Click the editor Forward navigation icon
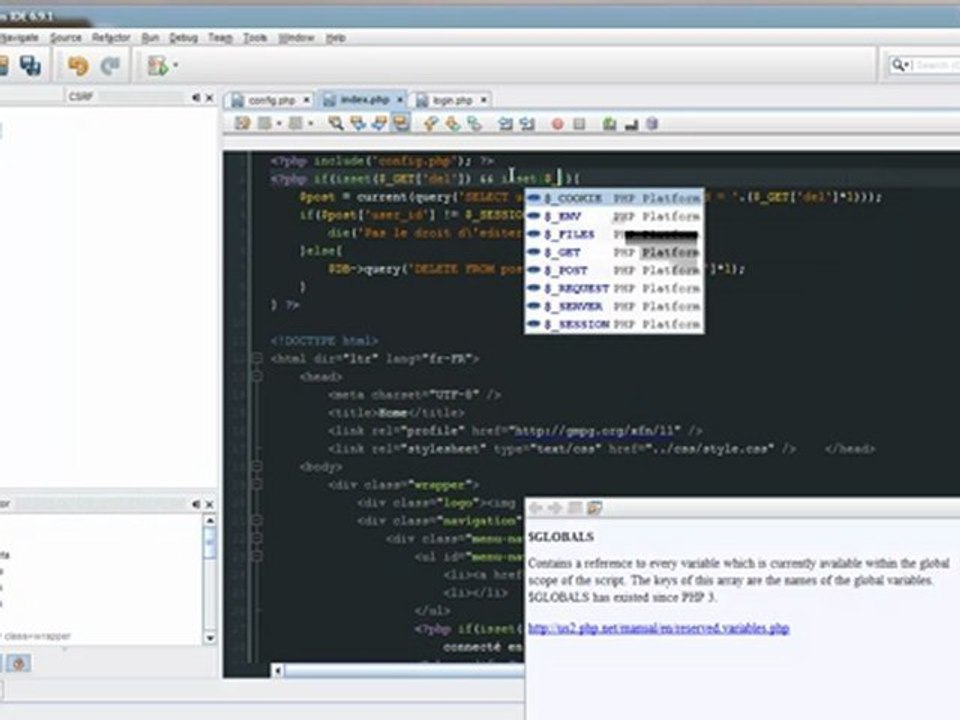 pos(295,124)
